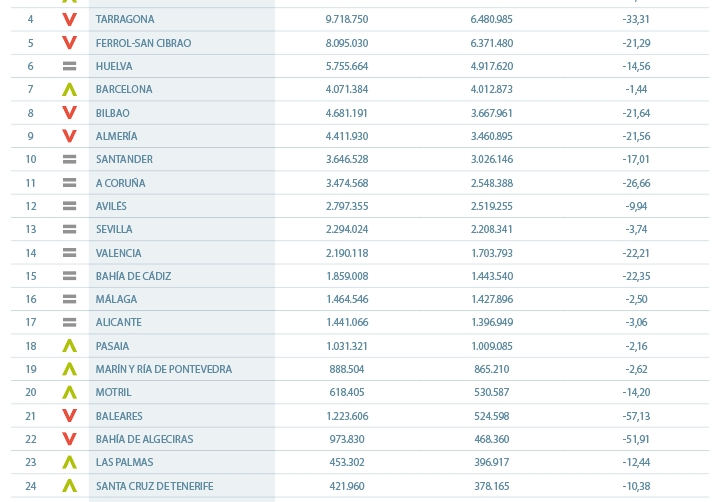This screenshot has width=722, height=502.
Task: Click the green up arrow beside BARCELONA
Action: tap(70, 89)
